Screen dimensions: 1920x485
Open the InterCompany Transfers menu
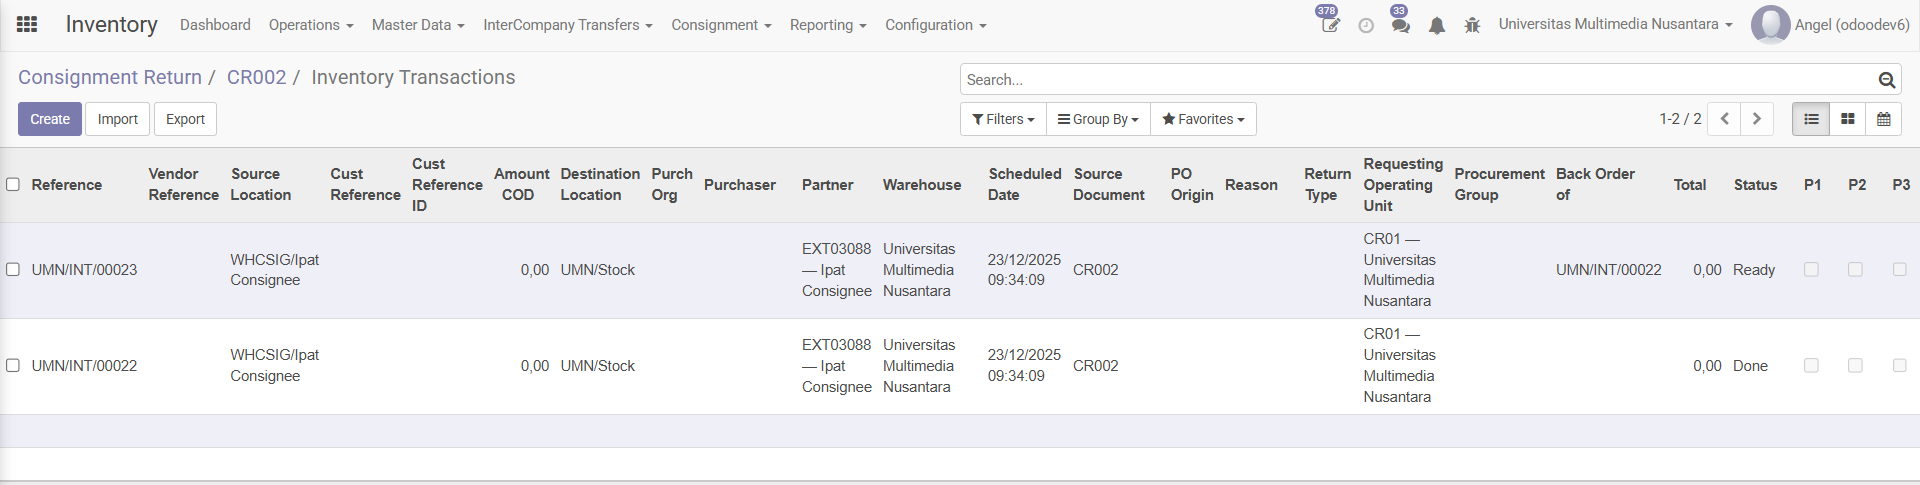[x=567, y=25]
